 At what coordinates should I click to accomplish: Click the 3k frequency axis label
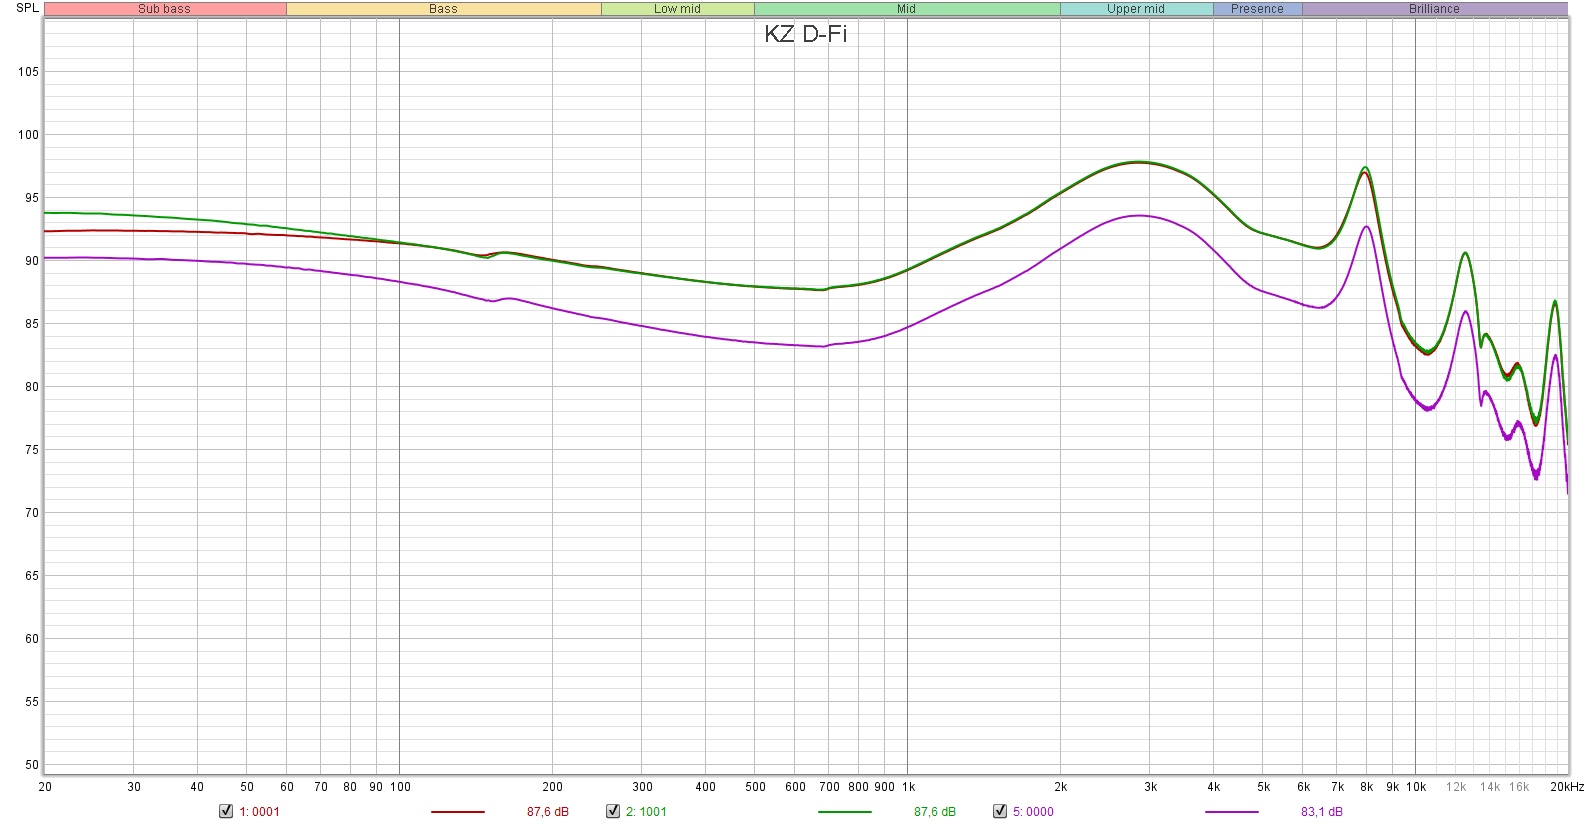click(1151, 787)
